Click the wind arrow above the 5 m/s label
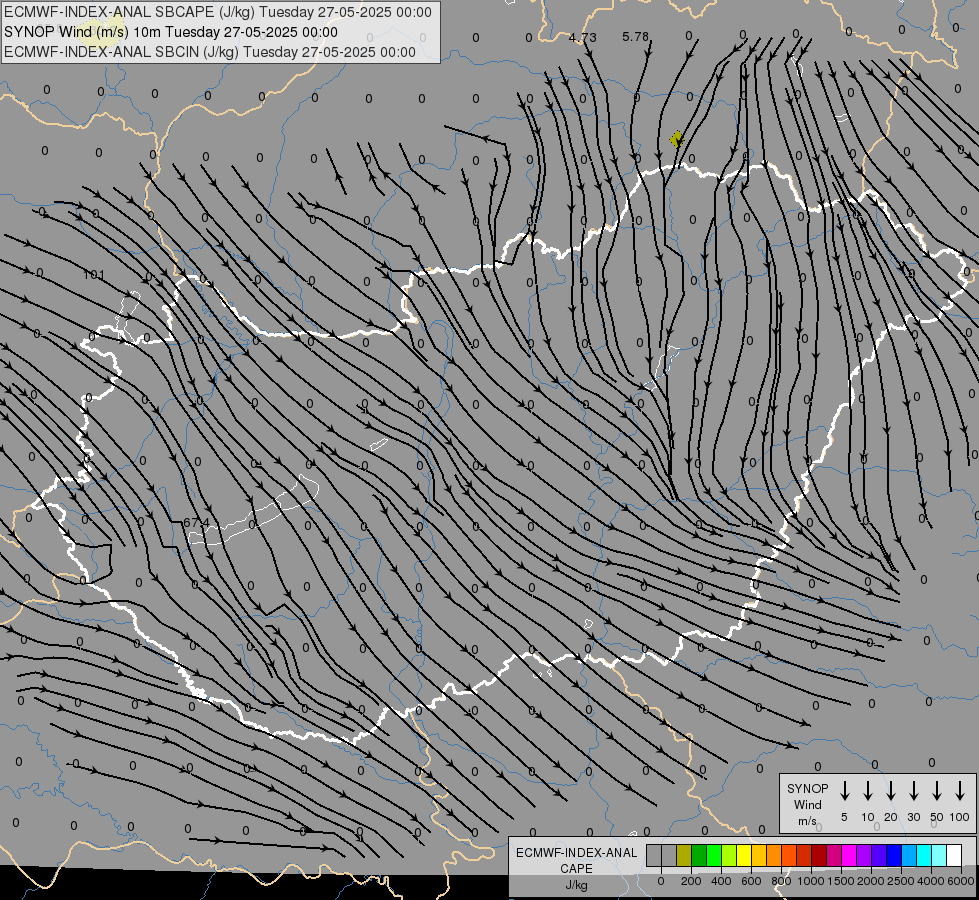 coord(844,791)
